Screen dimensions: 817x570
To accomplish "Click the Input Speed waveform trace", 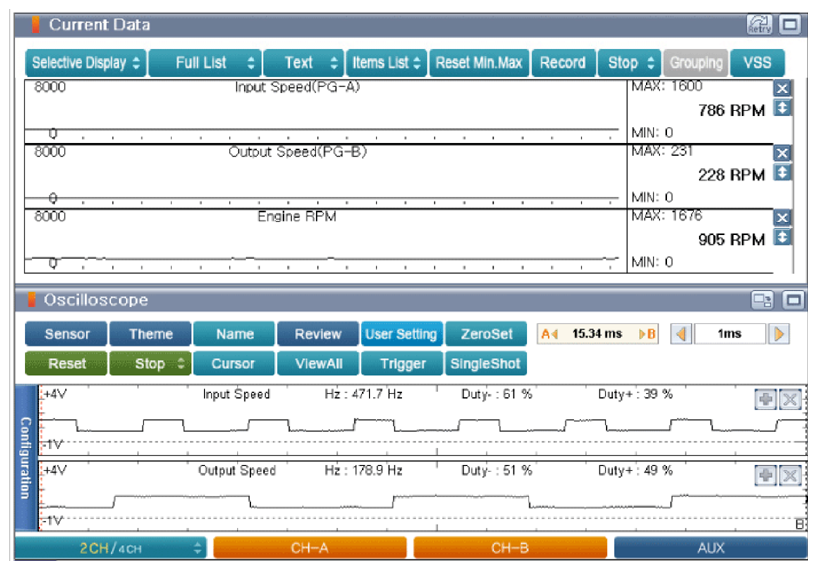I will [423, 425].
